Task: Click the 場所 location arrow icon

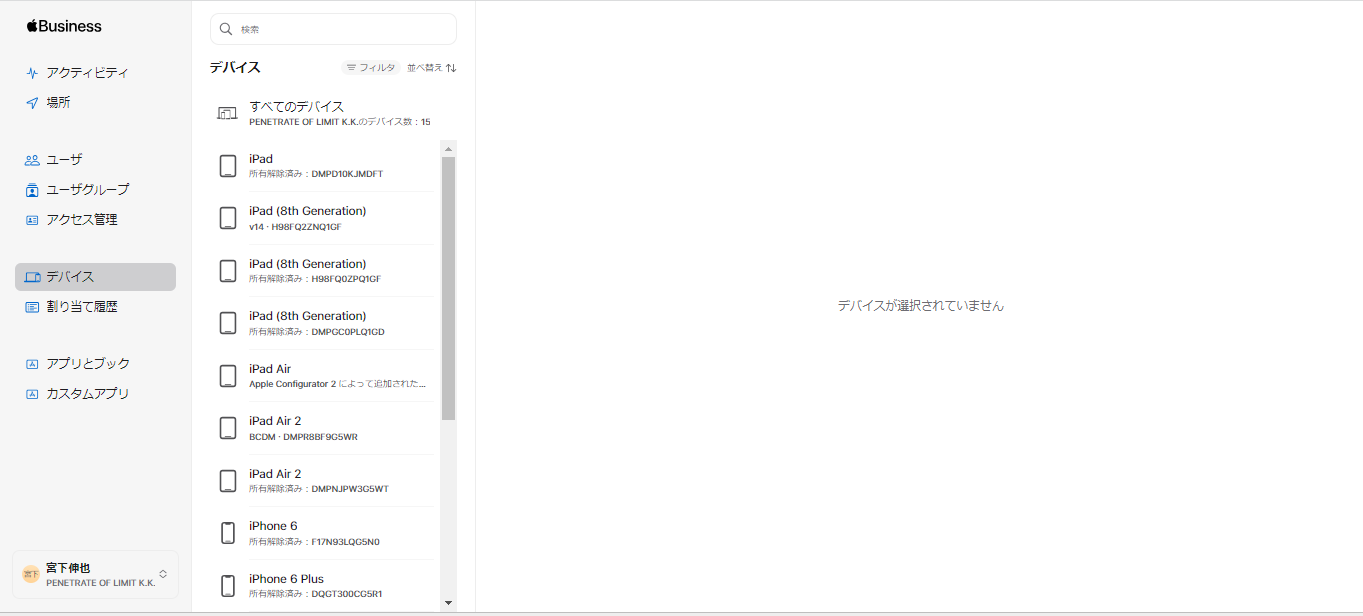Action: (32, 103)
